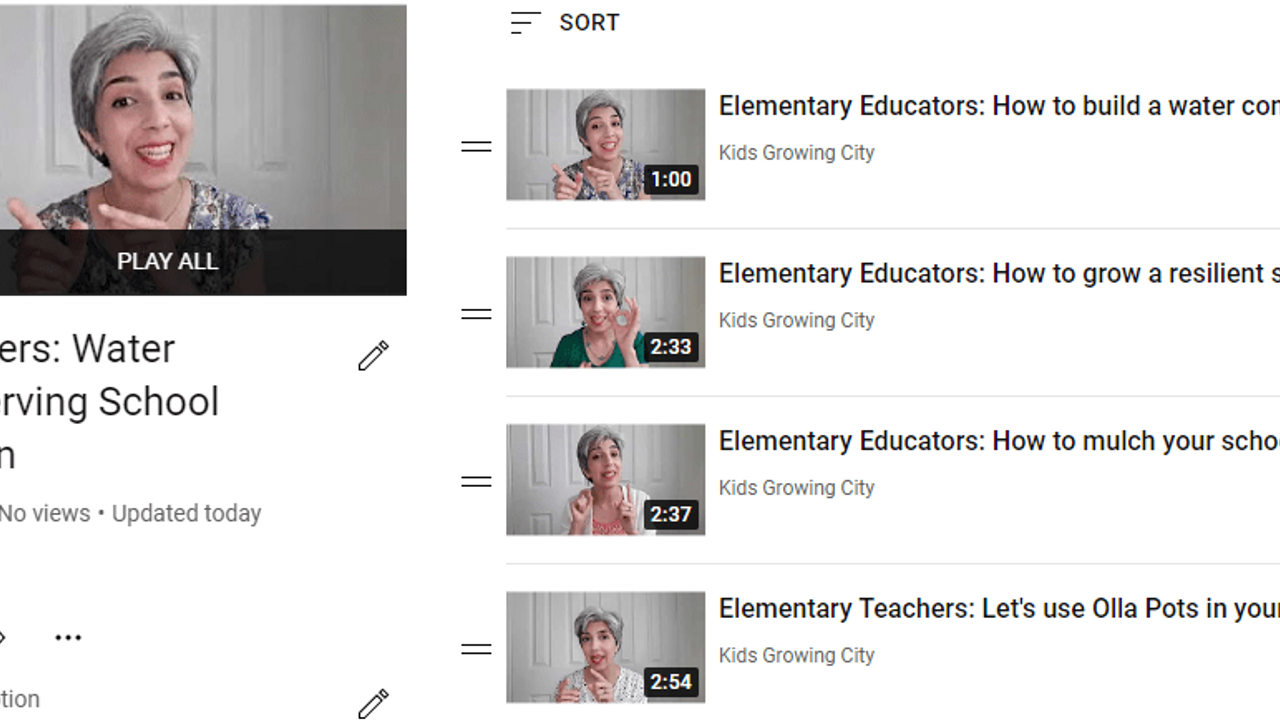Select the drag handle beside the mulch video
Screen dimensions: 1280x720
476,482
